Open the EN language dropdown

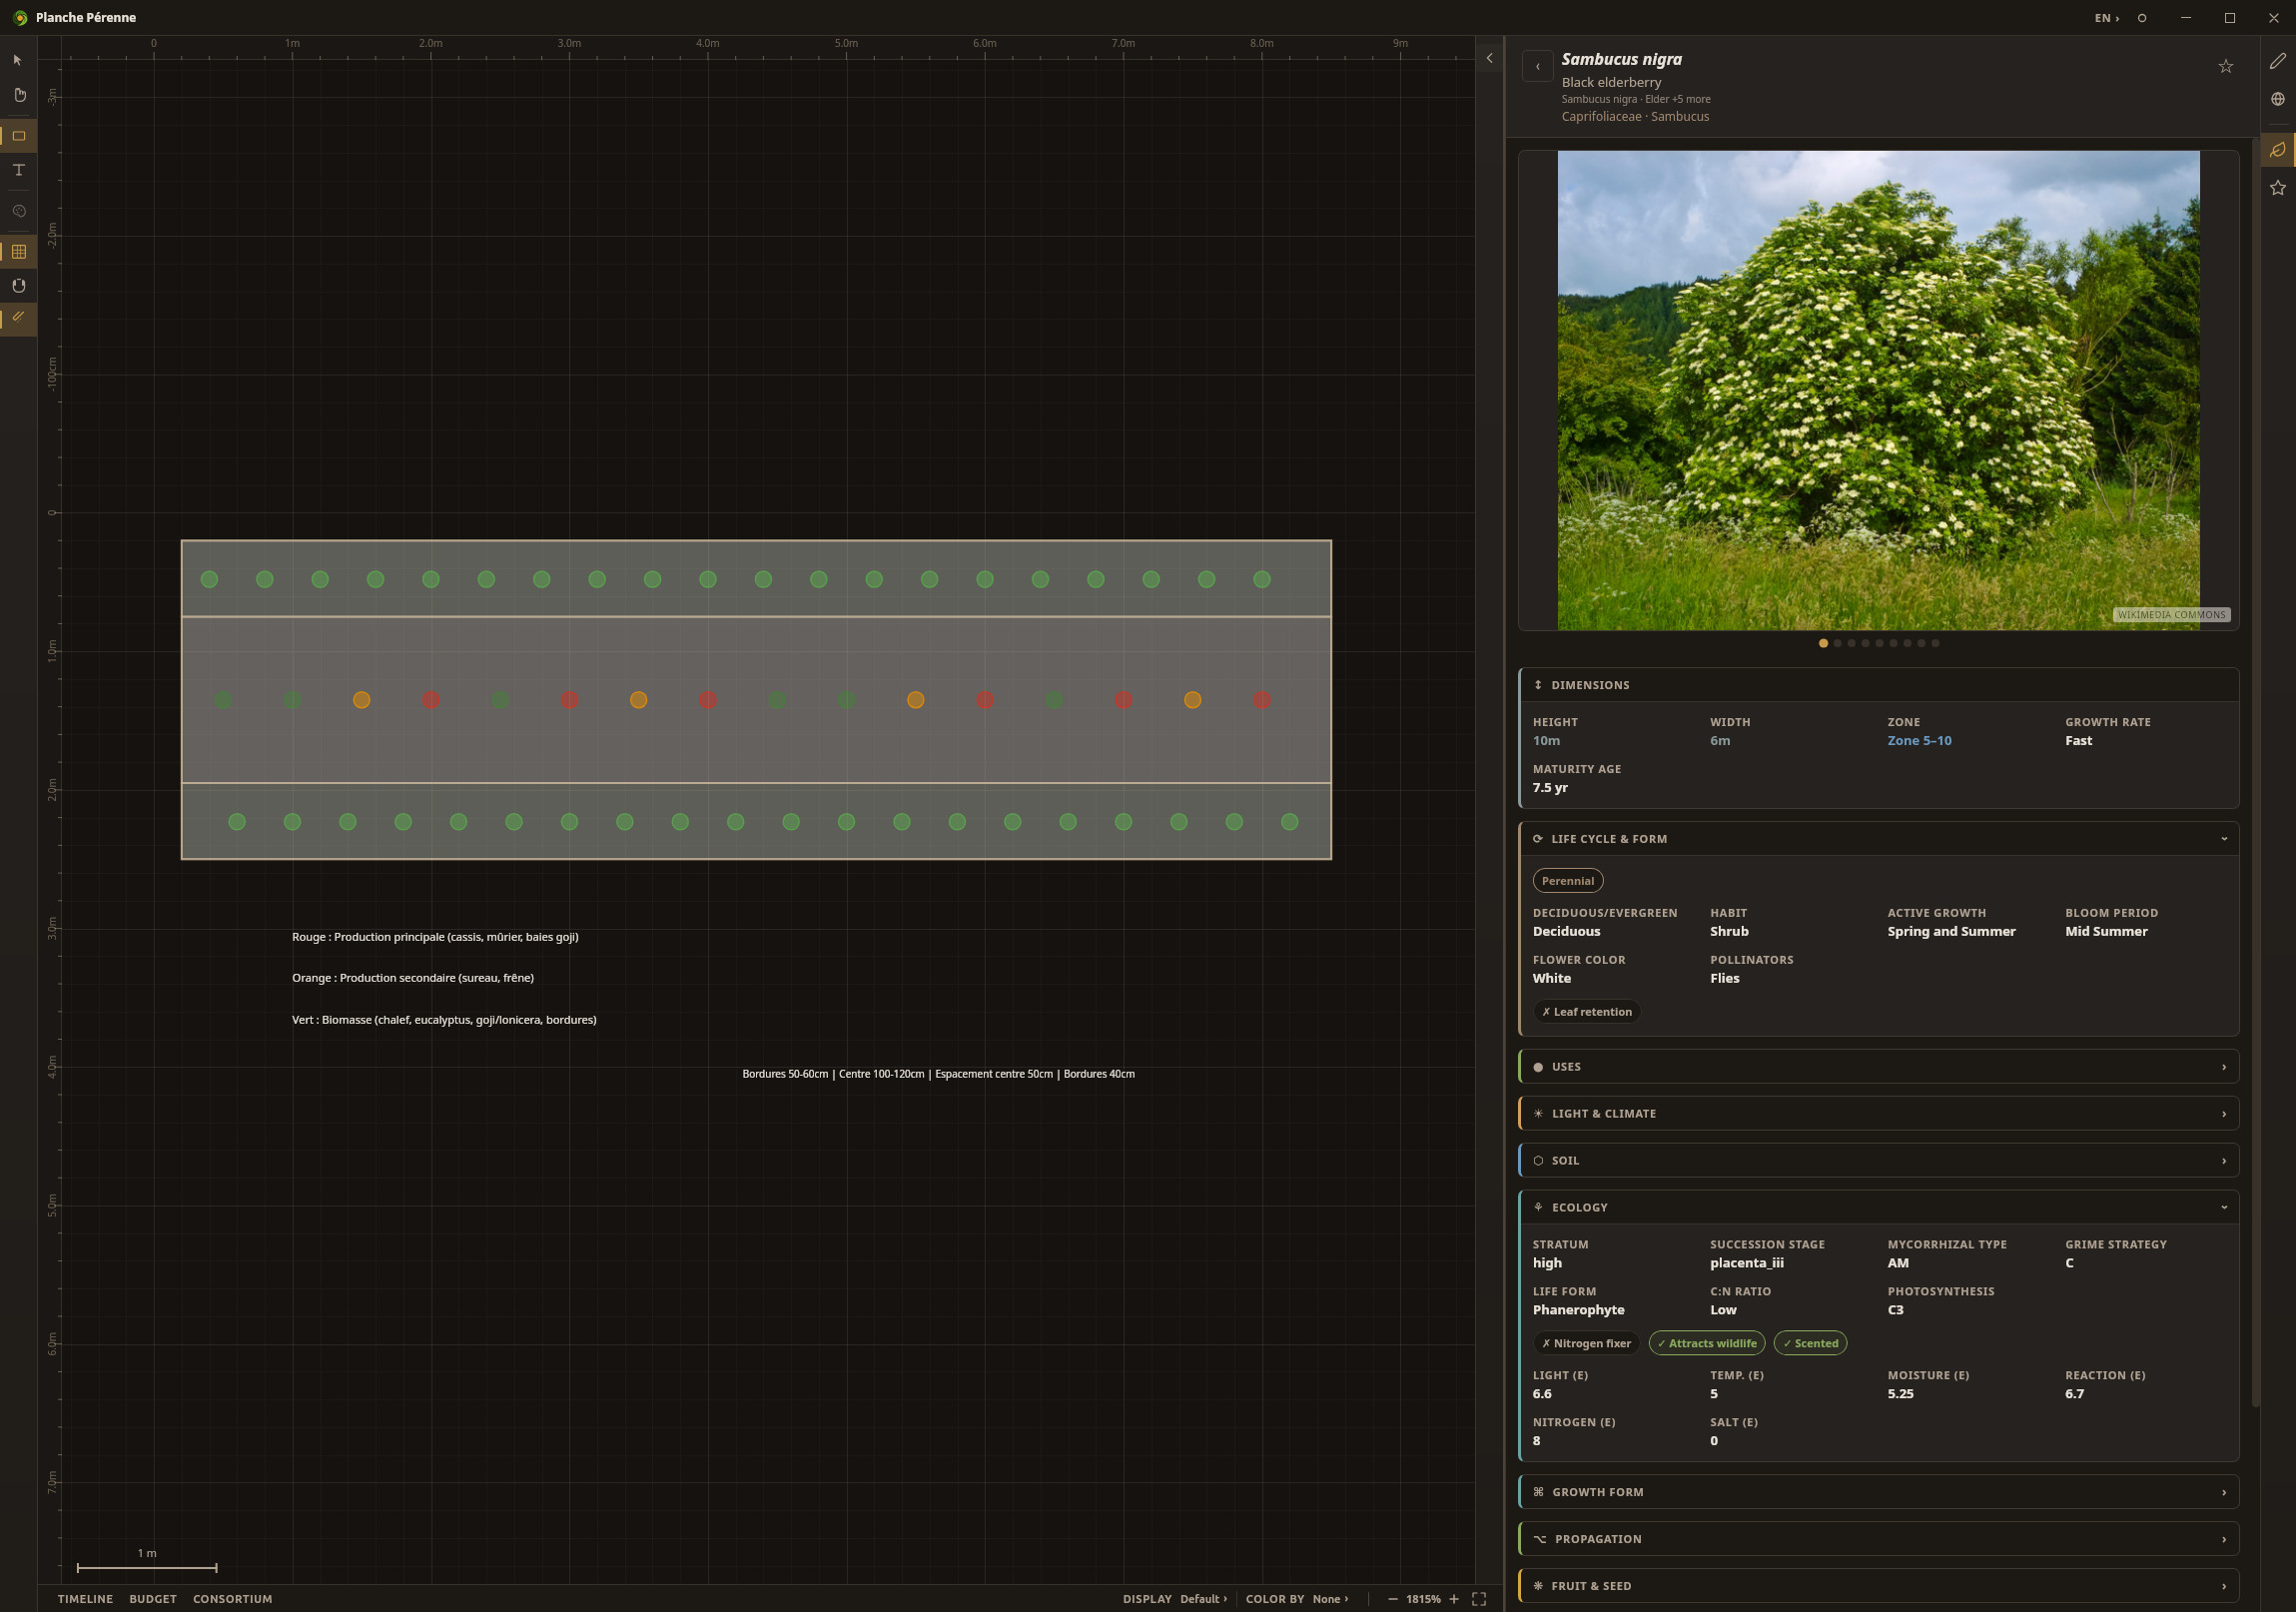click(x=2107, y=18)
